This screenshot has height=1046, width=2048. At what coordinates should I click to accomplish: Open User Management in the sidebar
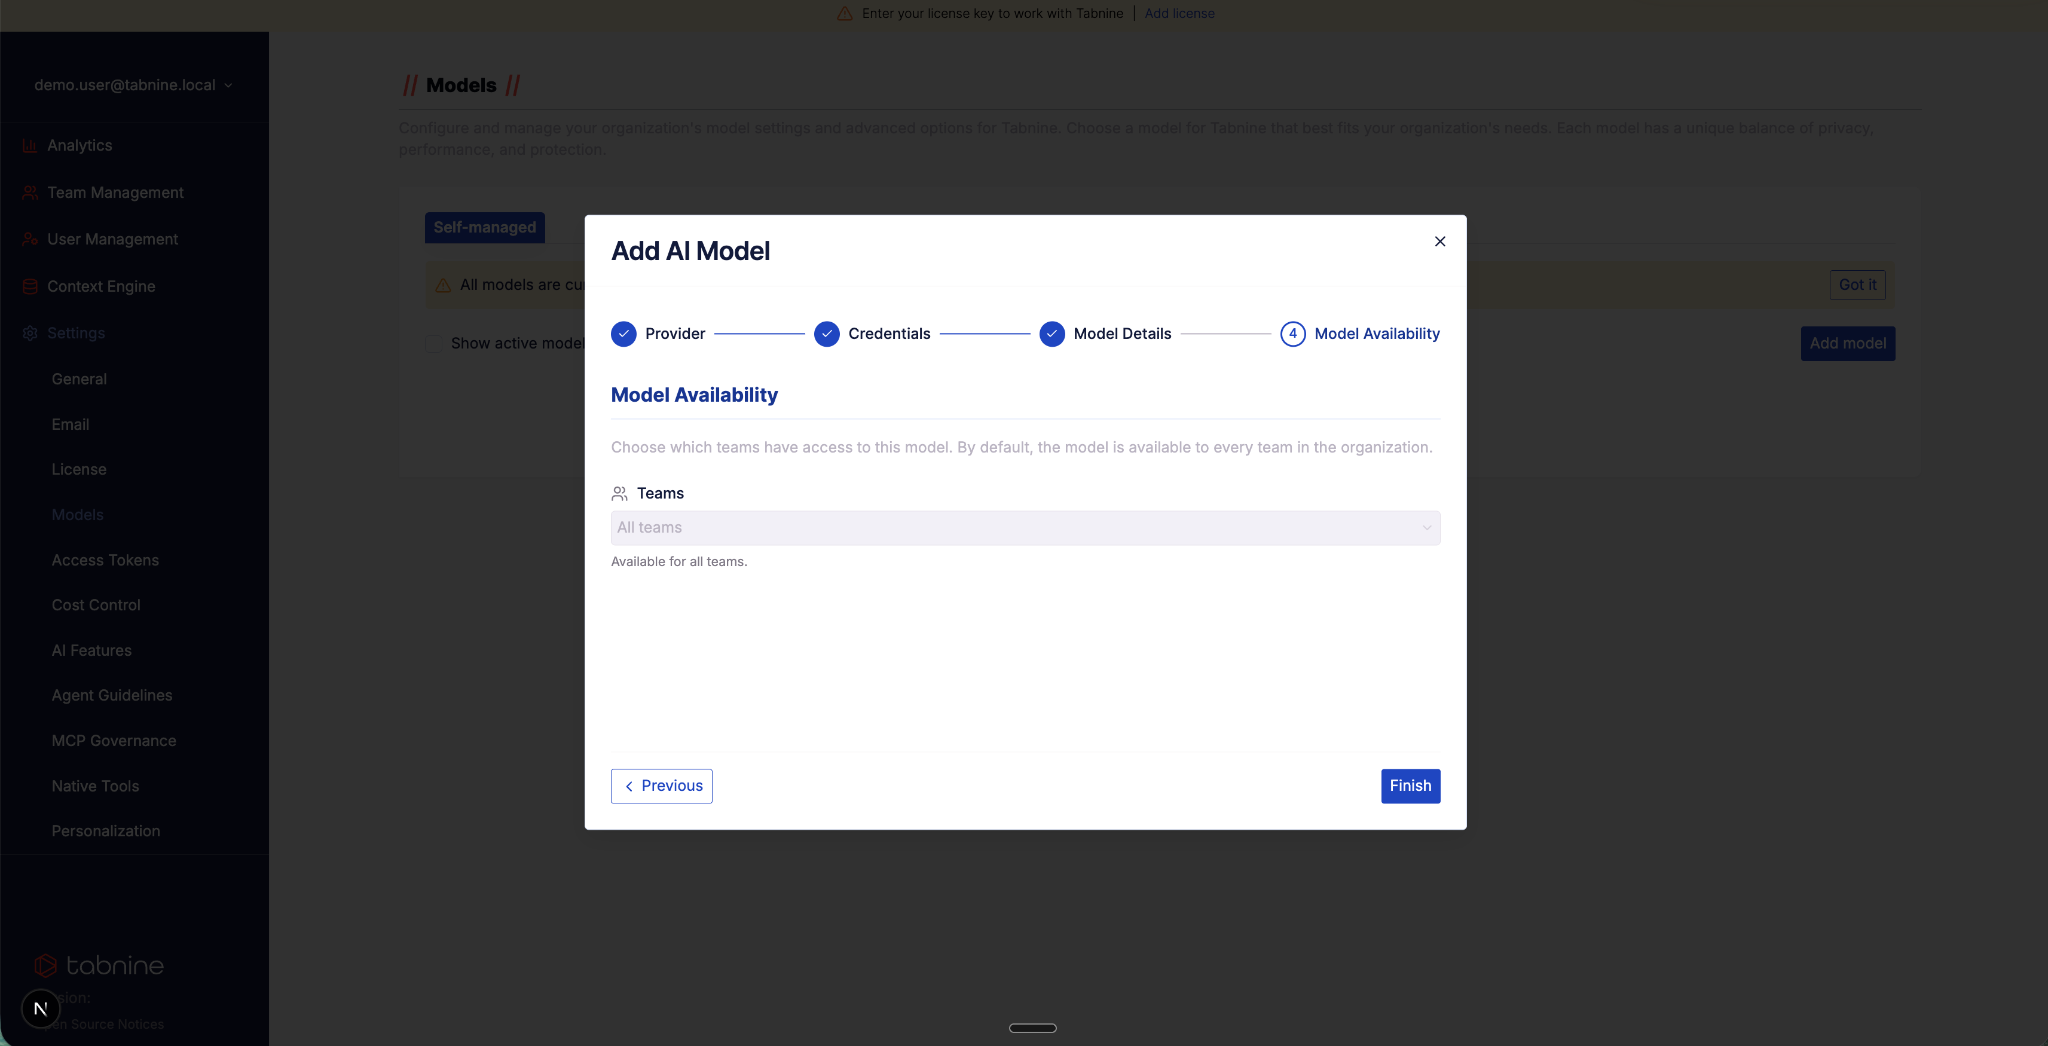click(x=112, y=240)
